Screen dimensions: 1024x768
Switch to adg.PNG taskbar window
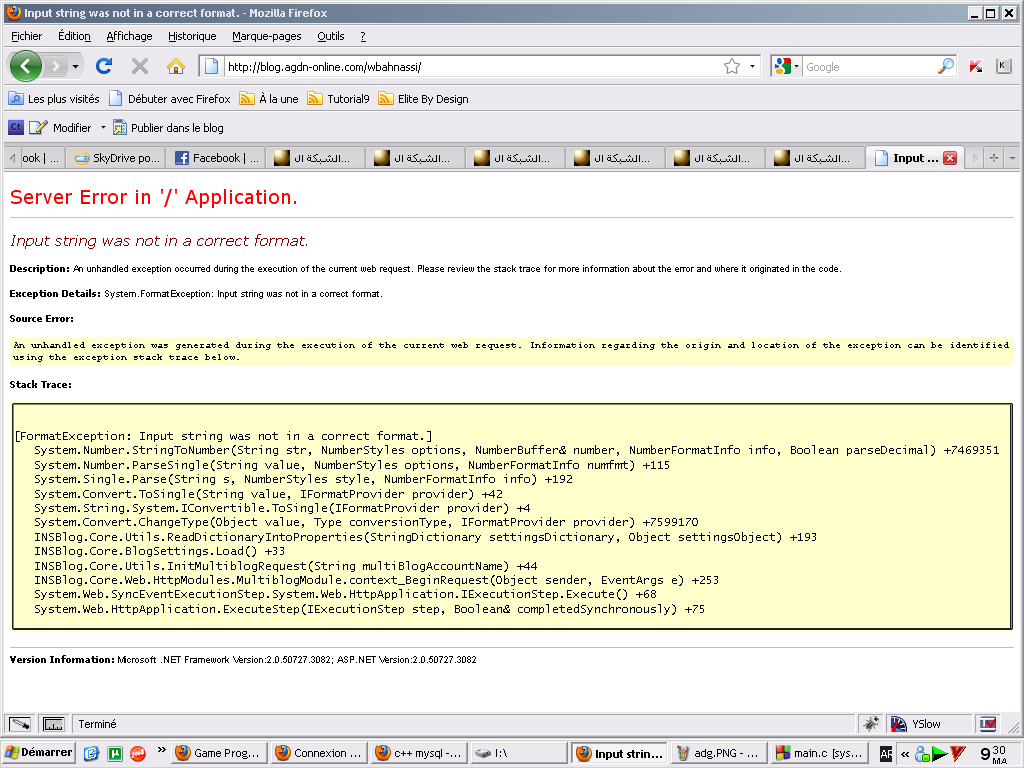718,753
